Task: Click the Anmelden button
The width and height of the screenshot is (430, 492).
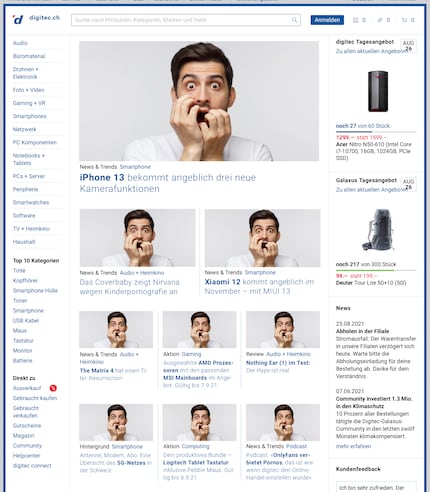Action: pos(327,20)
